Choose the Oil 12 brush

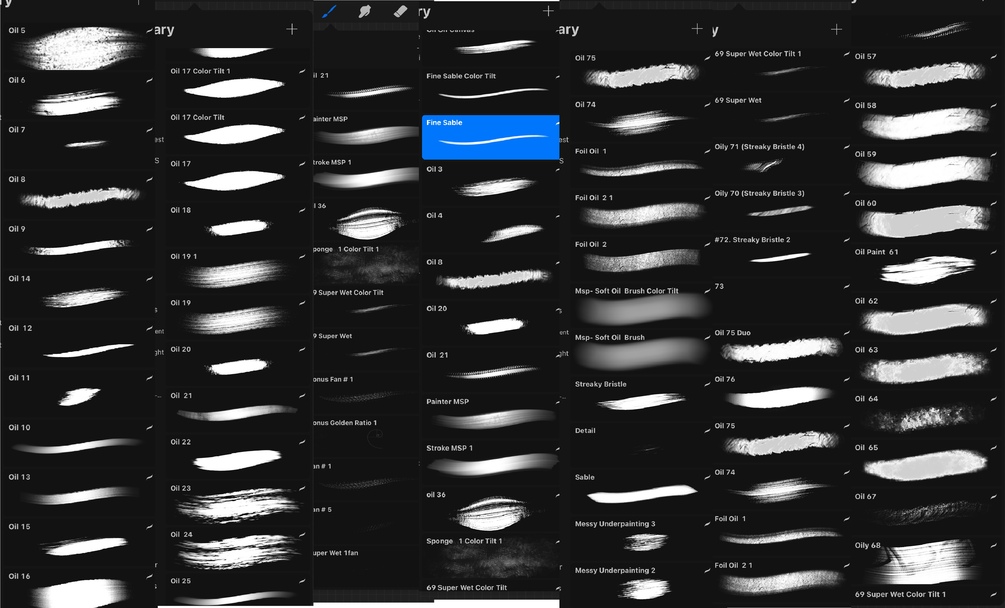pos(78,345)
